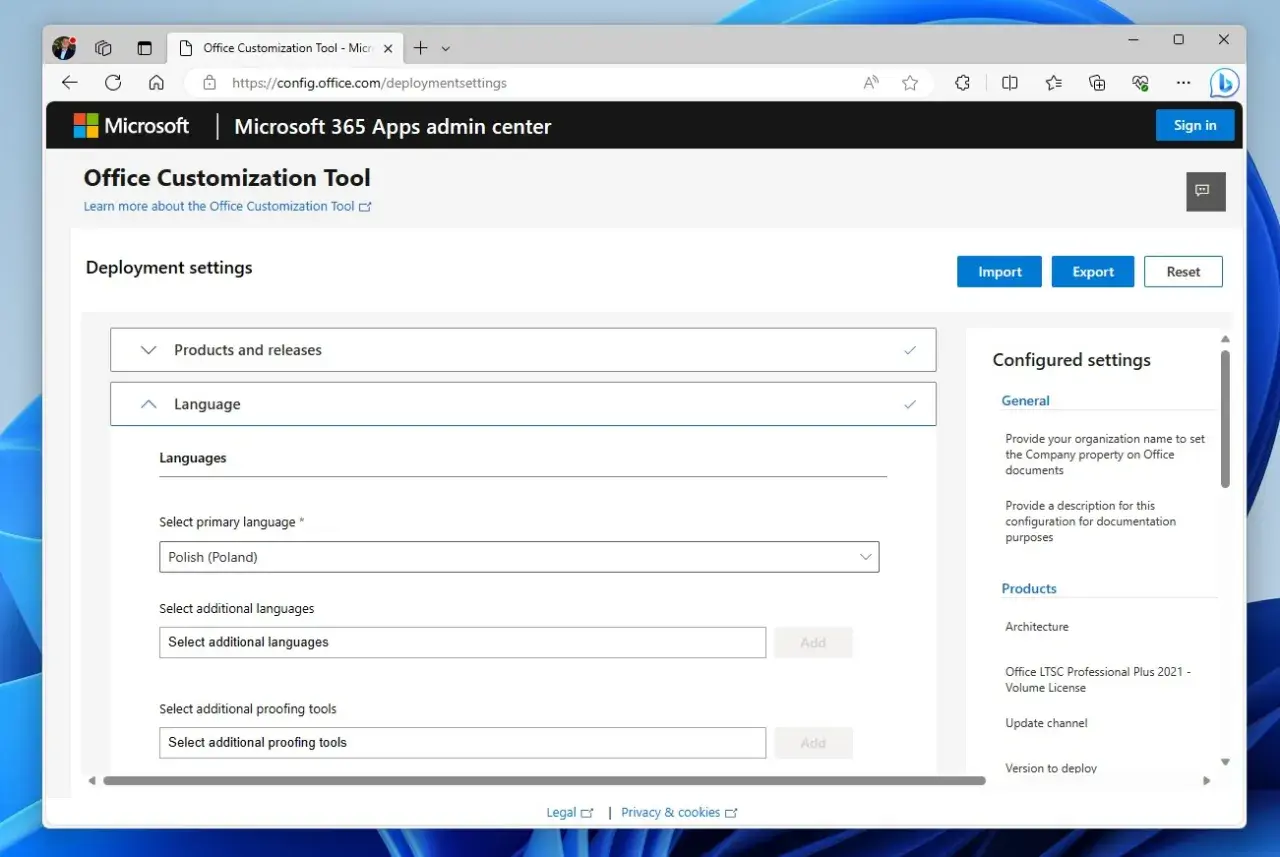
Task: Expand the Products and releases section
Action: coord(523,350)
